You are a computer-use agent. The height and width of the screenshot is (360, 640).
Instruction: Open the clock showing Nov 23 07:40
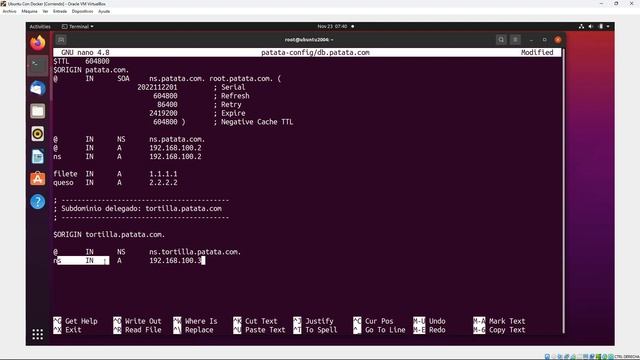(332, 27)
